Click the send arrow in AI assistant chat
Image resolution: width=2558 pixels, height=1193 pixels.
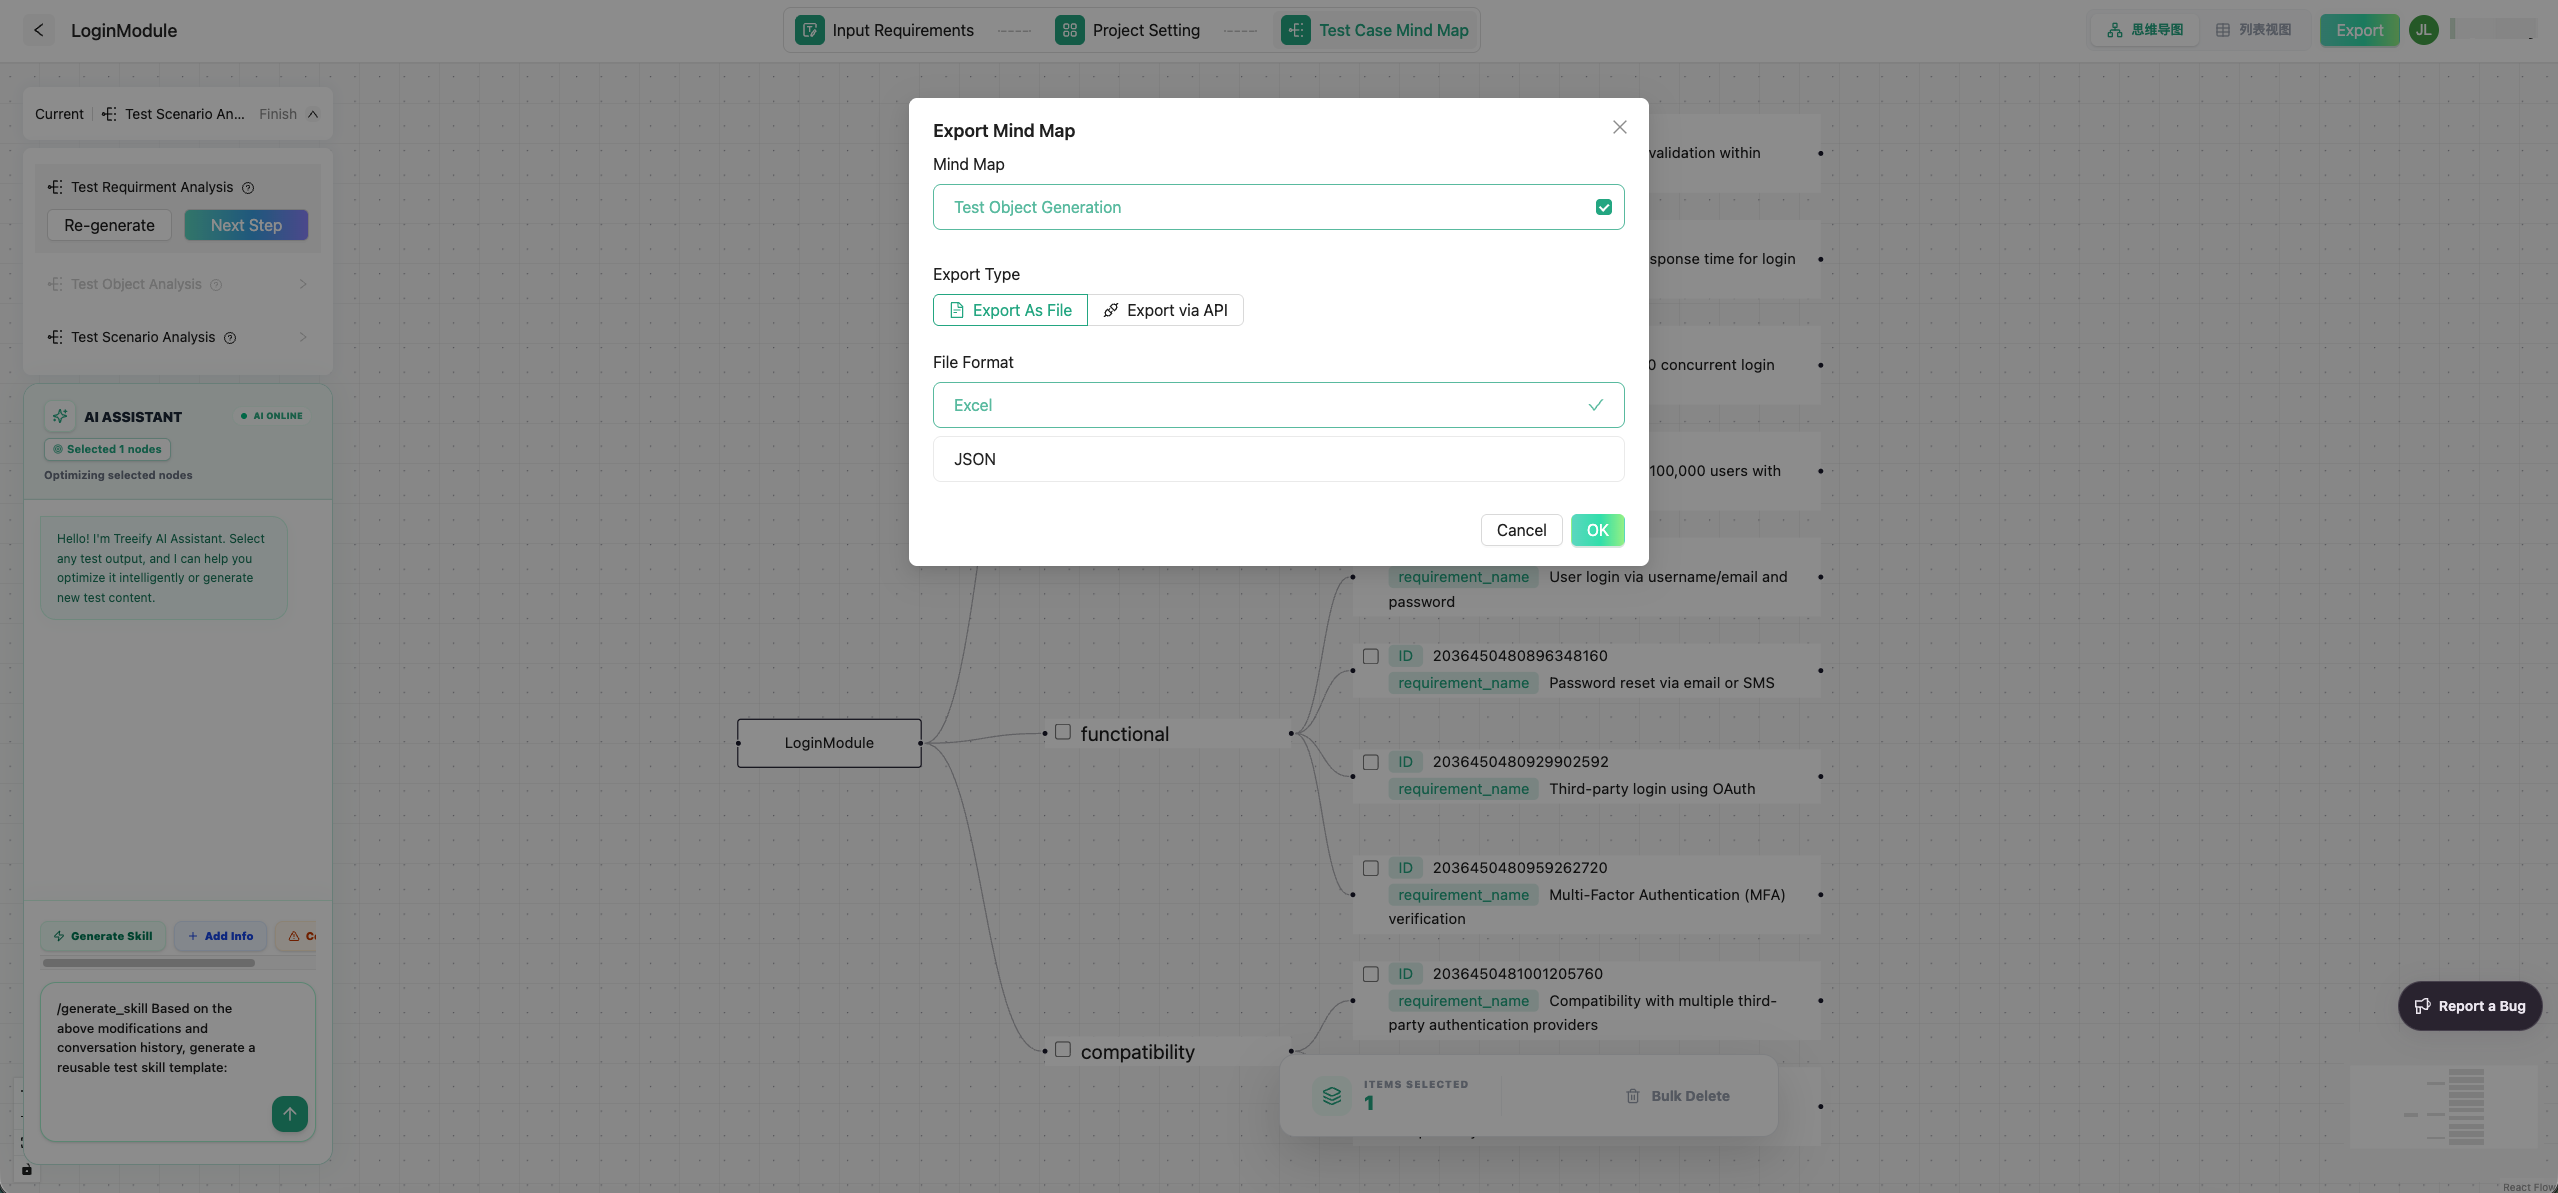coord(289,1113)
